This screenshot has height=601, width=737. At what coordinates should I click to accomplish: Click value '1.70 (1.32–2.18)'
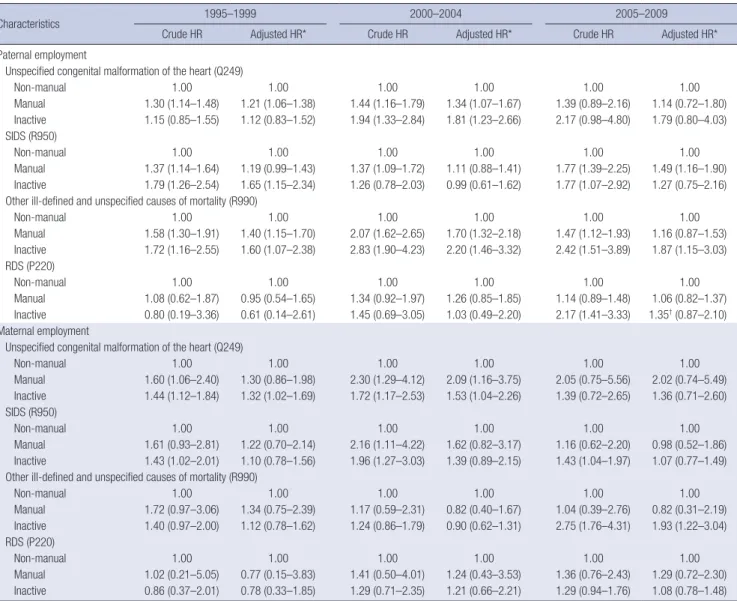(x=484, y=234)
